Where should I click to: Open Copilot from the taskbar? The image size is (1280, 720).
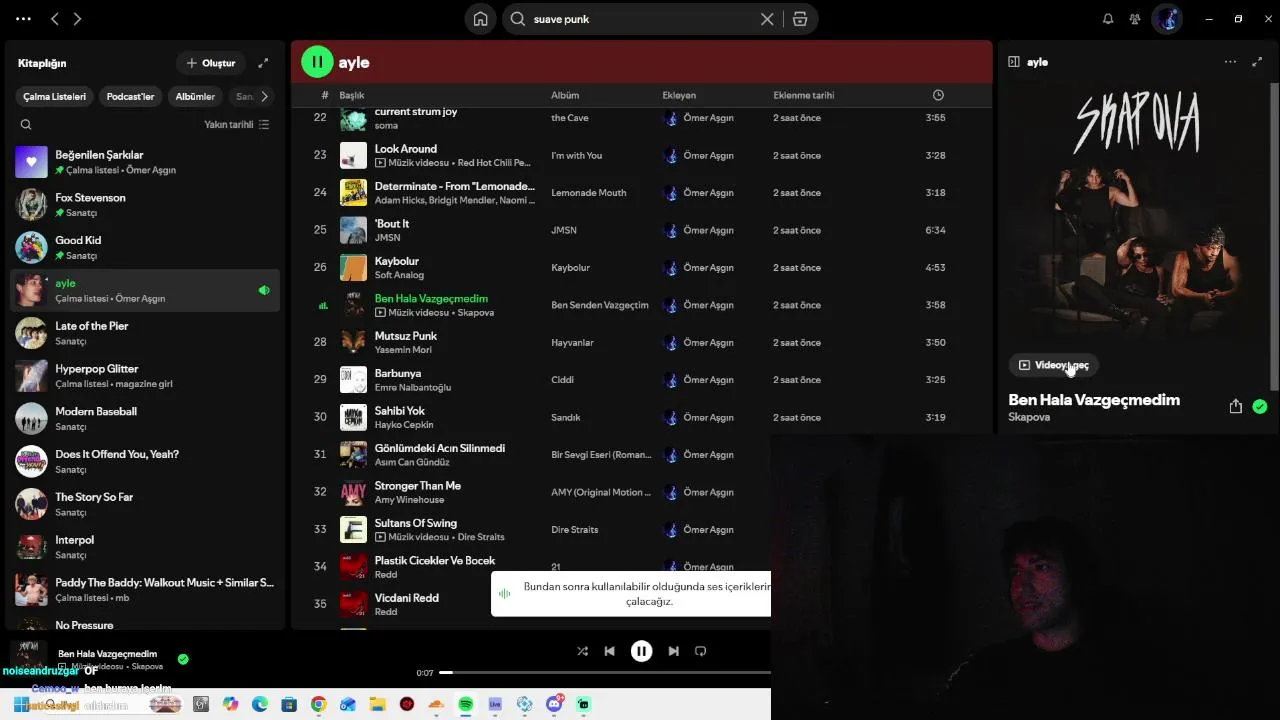231,704
